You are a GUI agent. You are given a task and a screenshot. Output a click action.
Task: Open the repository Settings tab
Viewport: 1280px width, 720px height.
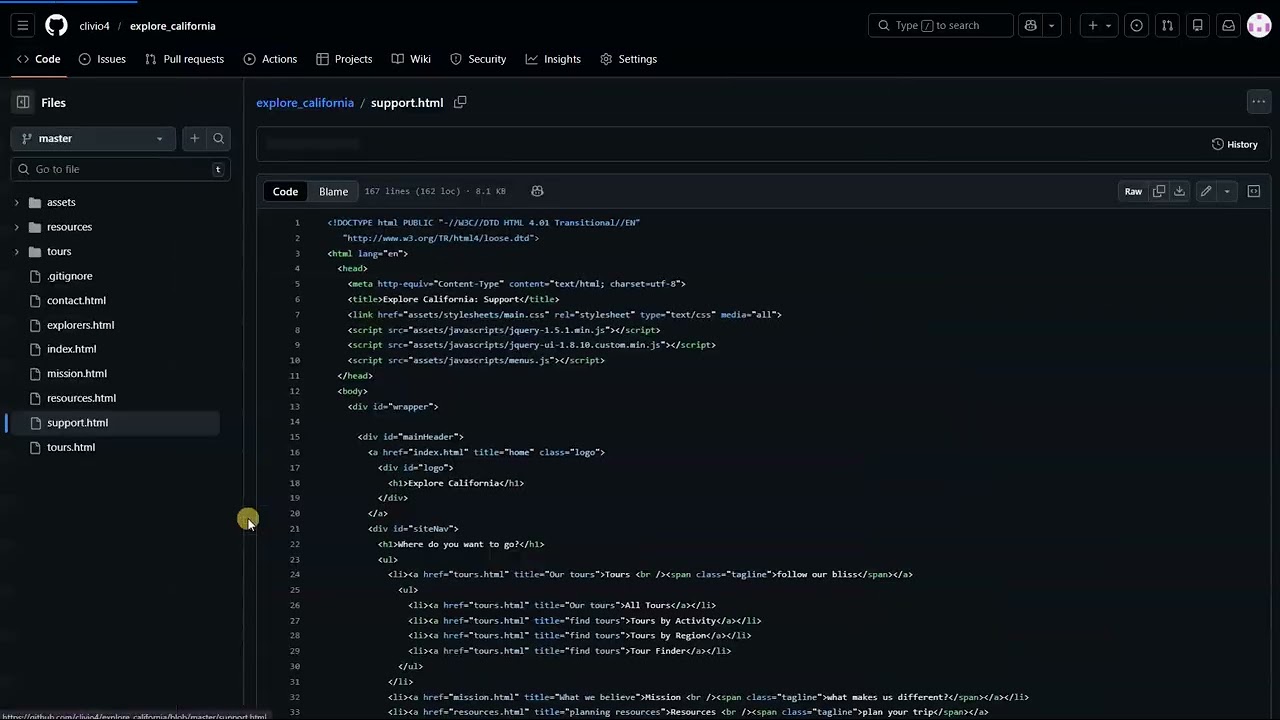point(628,59)
